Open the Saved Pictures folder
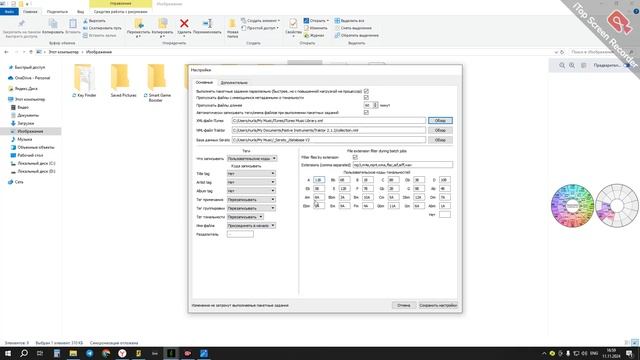The width and height of the screenshot is (640, 360). point(122,81)
